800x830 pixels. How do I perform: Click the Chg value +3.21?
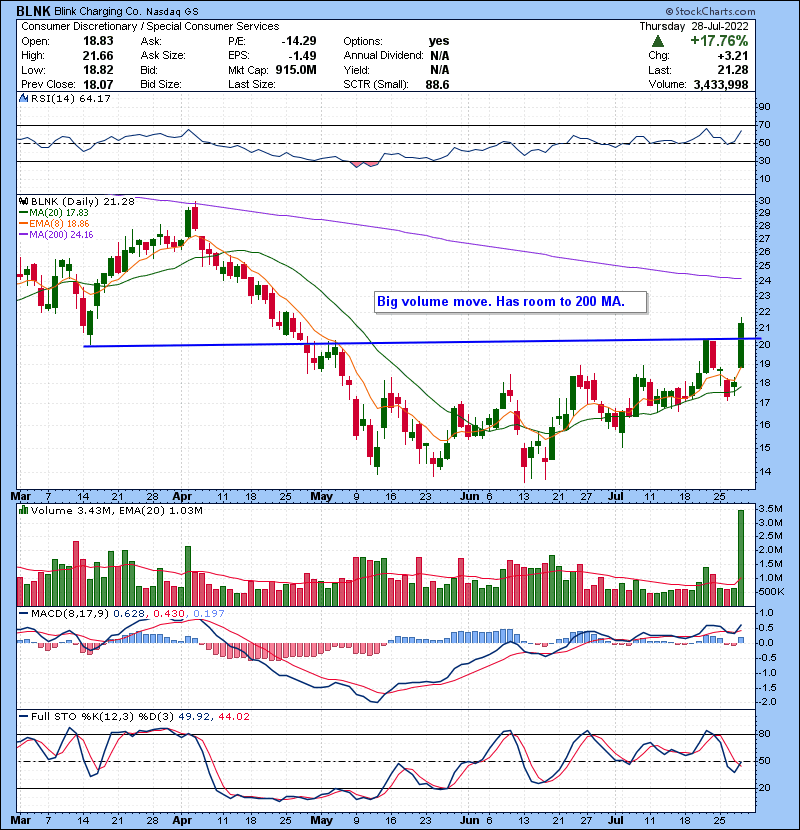point(733,56)
